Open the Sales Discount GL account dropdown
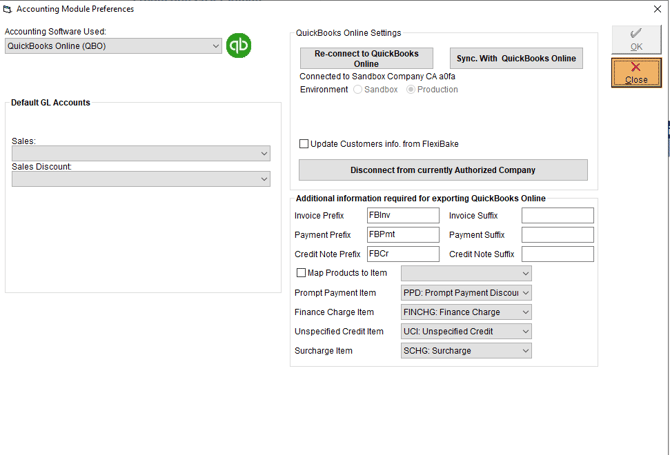 [141, 179]
